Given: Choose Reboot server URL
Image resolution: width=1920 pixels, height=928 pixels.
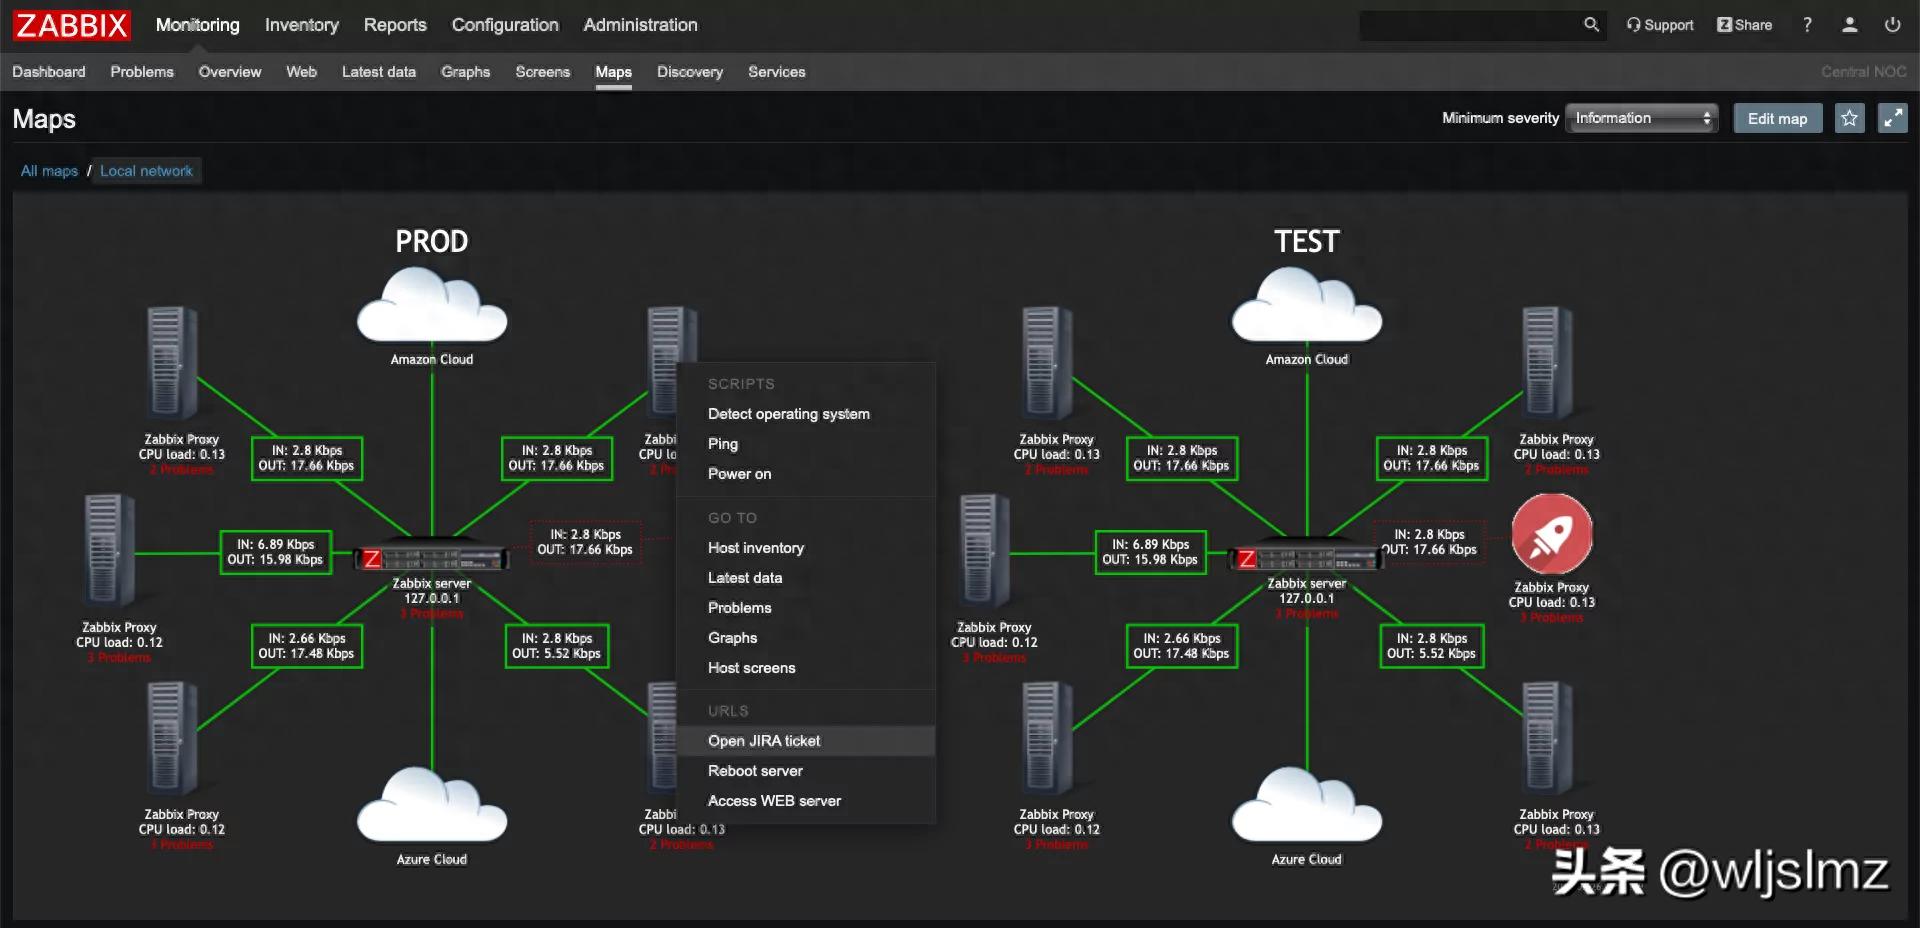Looking at the screenshot, I should click(807, 771).
